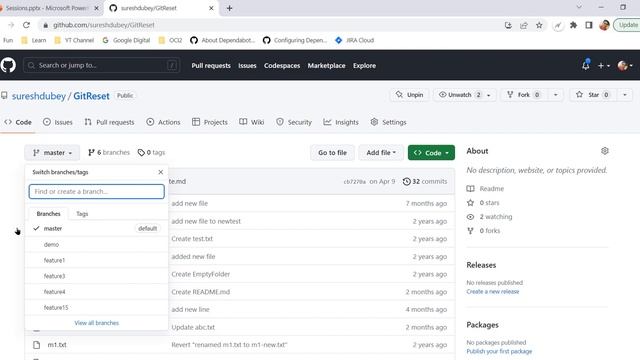This screenshot has height=360, width=640.
Task: Open the repository Pull requests tab
Action: pos(109,122)
